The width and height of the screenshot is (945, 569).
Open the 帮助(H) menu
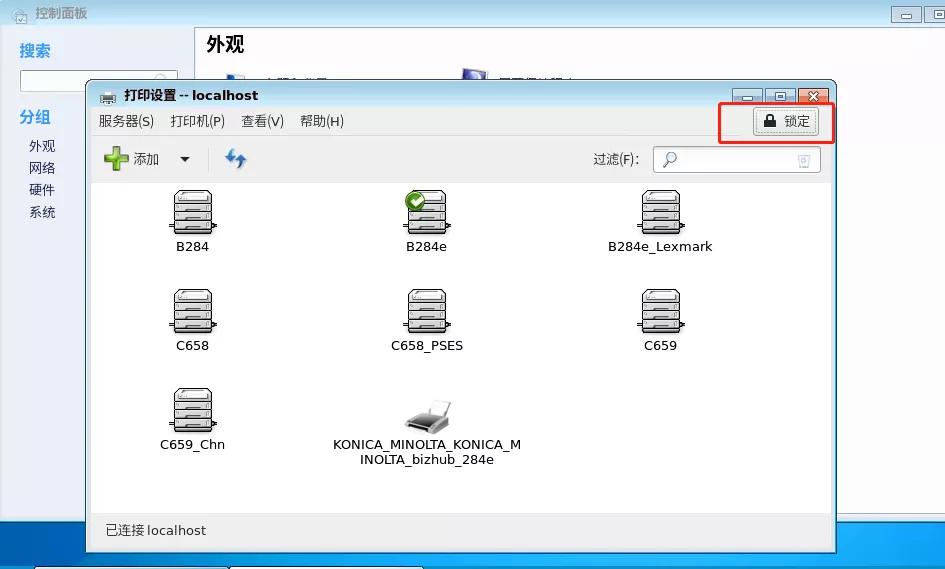(322, 121)
